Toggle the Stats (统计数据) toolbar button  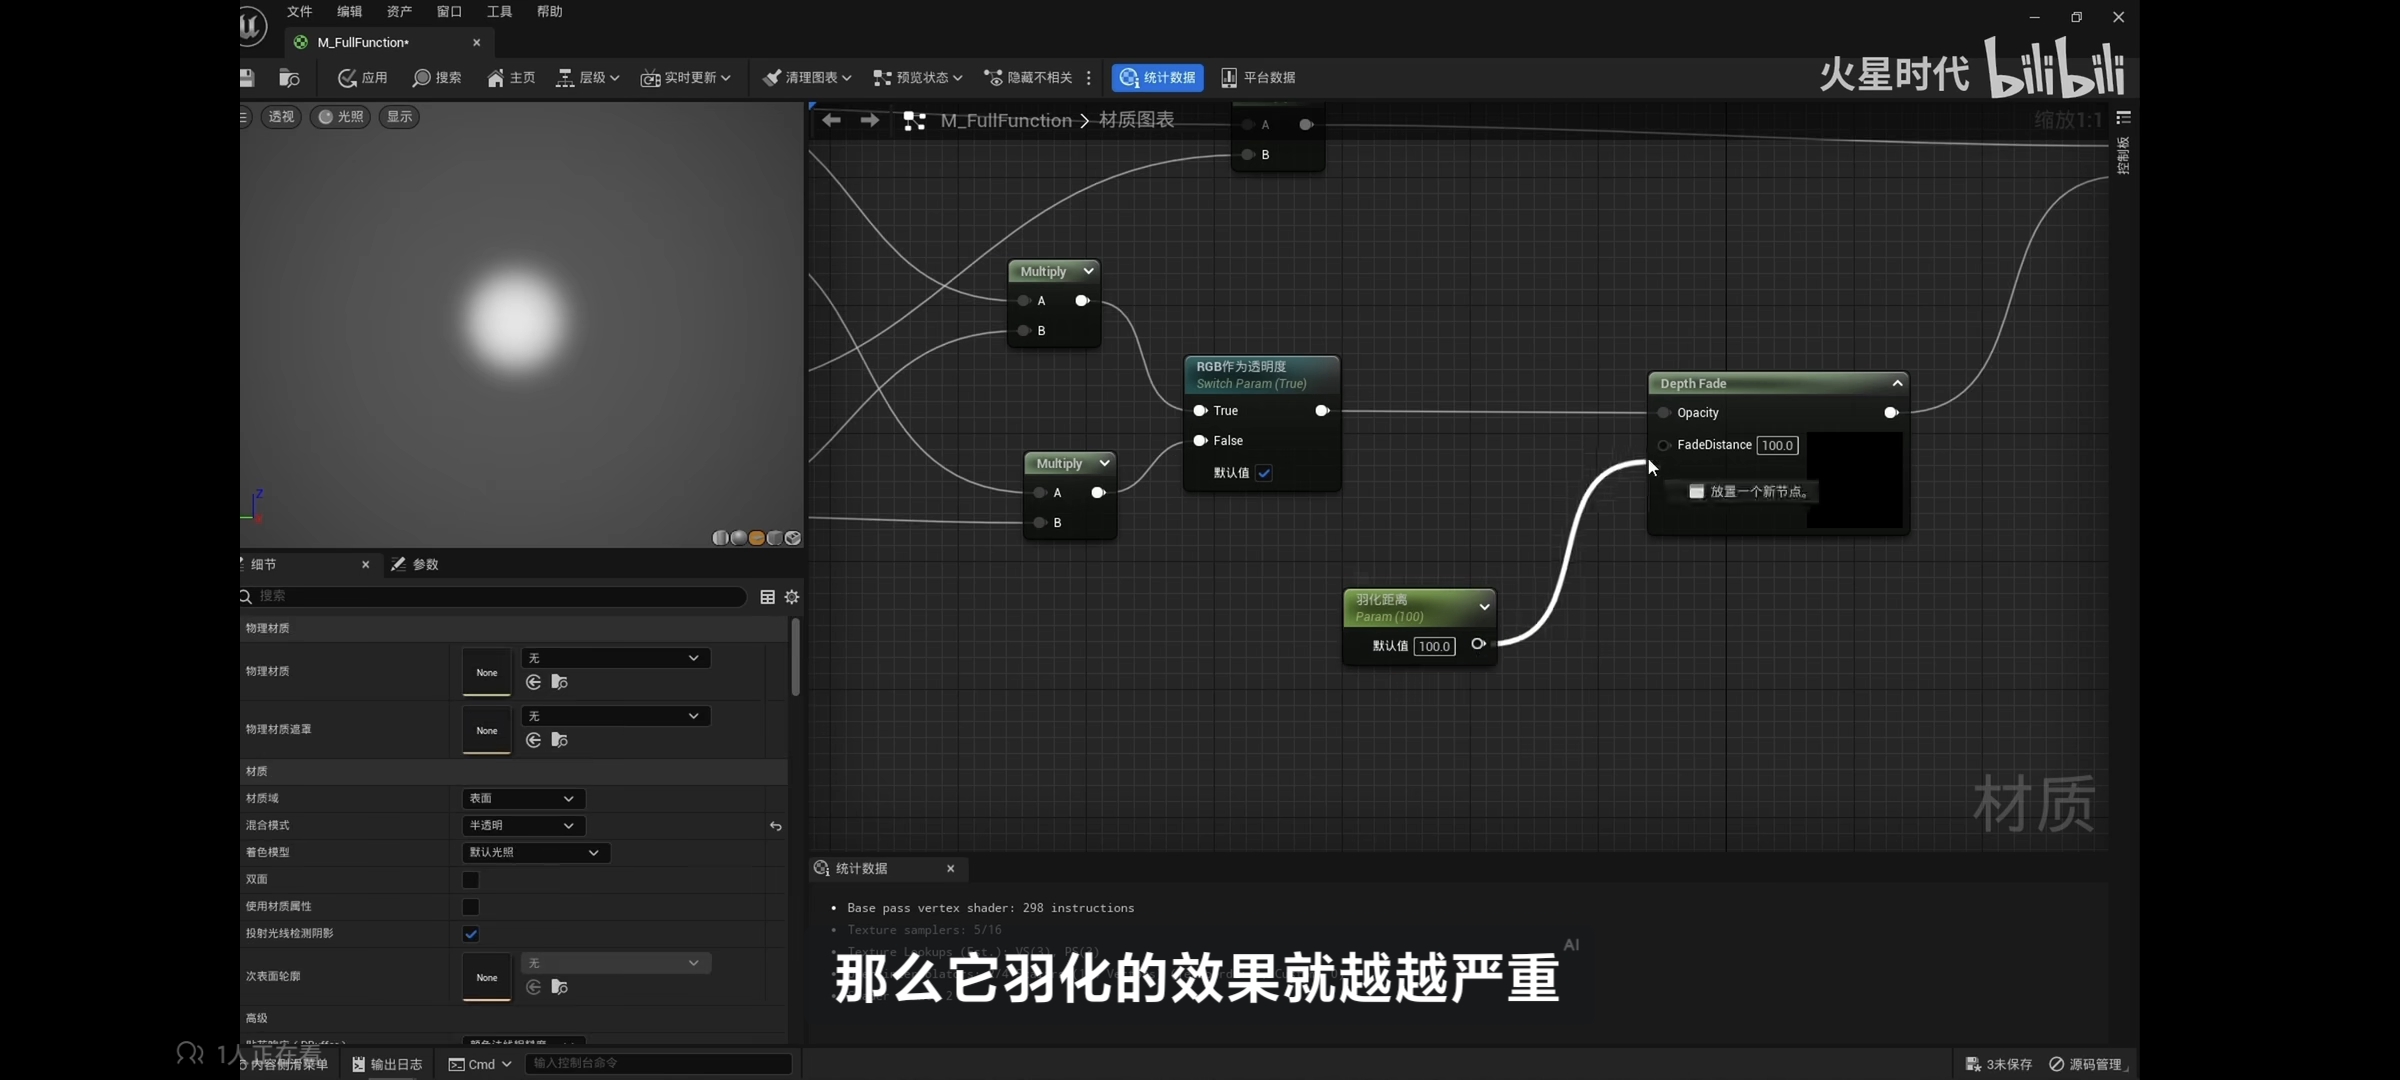tap(1157, 78)
